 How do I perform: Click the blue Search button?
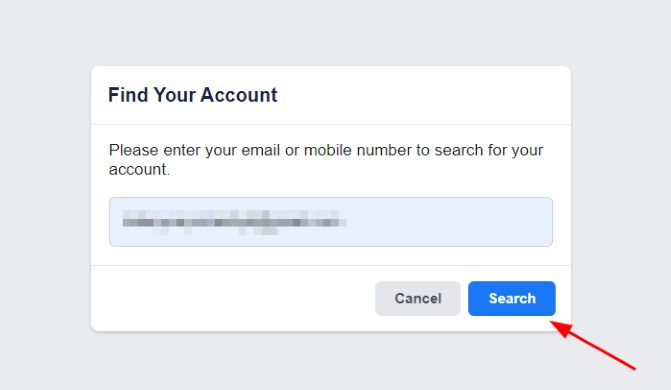tap(512, 298)
